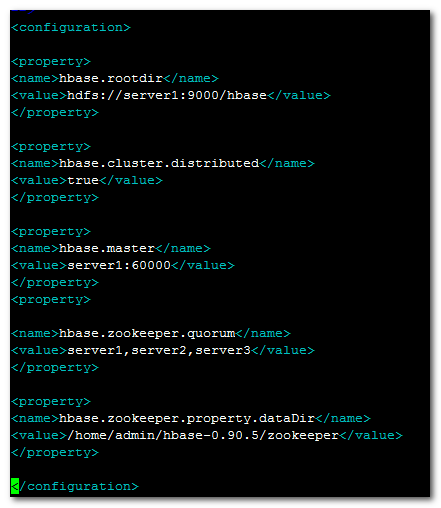Click the property tag directly below hbase.master closing
The width and height of the screenshot is (441, 508).
coord(51,299)
